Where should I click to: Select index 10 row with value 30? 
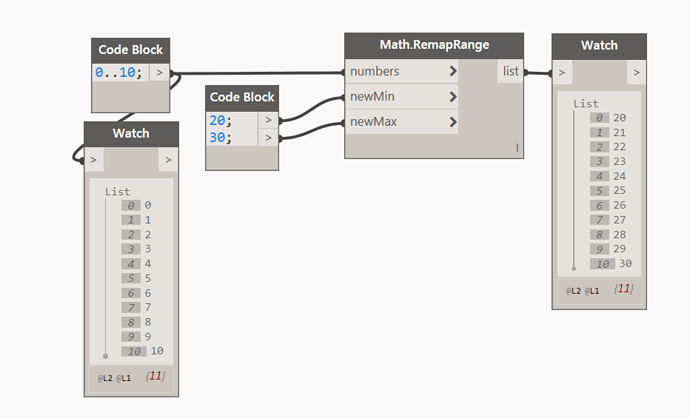(611, 264)
